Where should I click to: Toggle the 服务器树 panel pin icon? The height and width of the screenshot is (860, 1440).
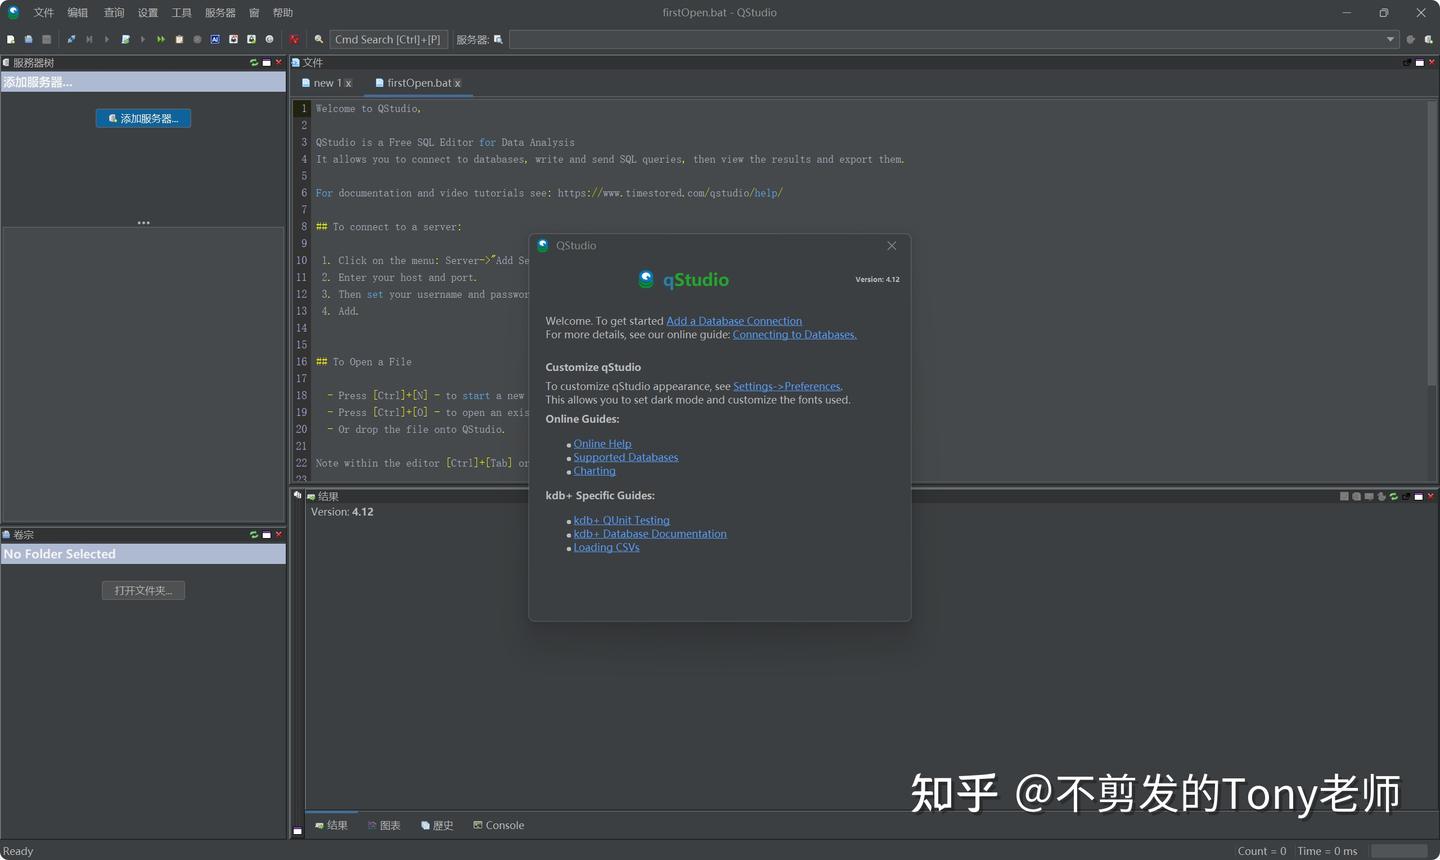click(x=266, y=61)
